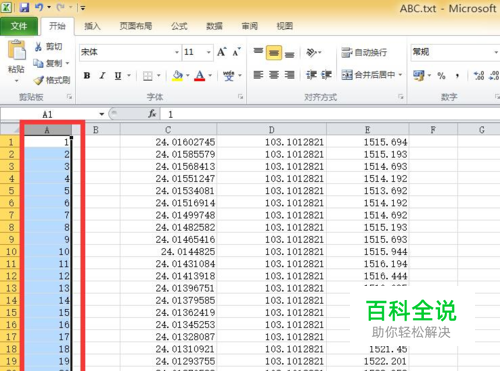
Task: Click merge and center 合并后居中
Action: 368,75
